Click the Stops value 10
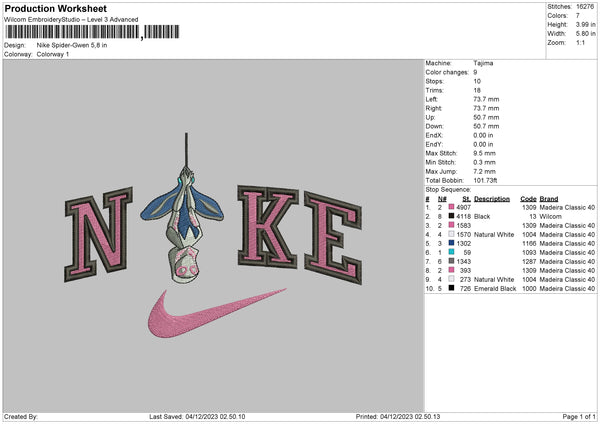This screenshot has width=600, height=424. (x=477, y=81)
